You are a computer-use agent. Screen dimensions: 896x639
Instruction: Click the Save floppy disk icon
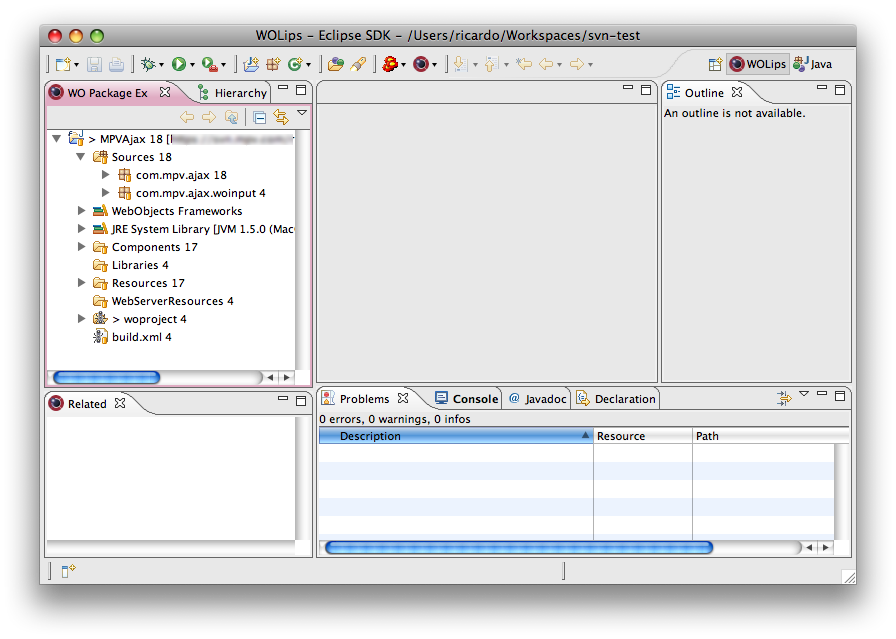click(94, 64)
